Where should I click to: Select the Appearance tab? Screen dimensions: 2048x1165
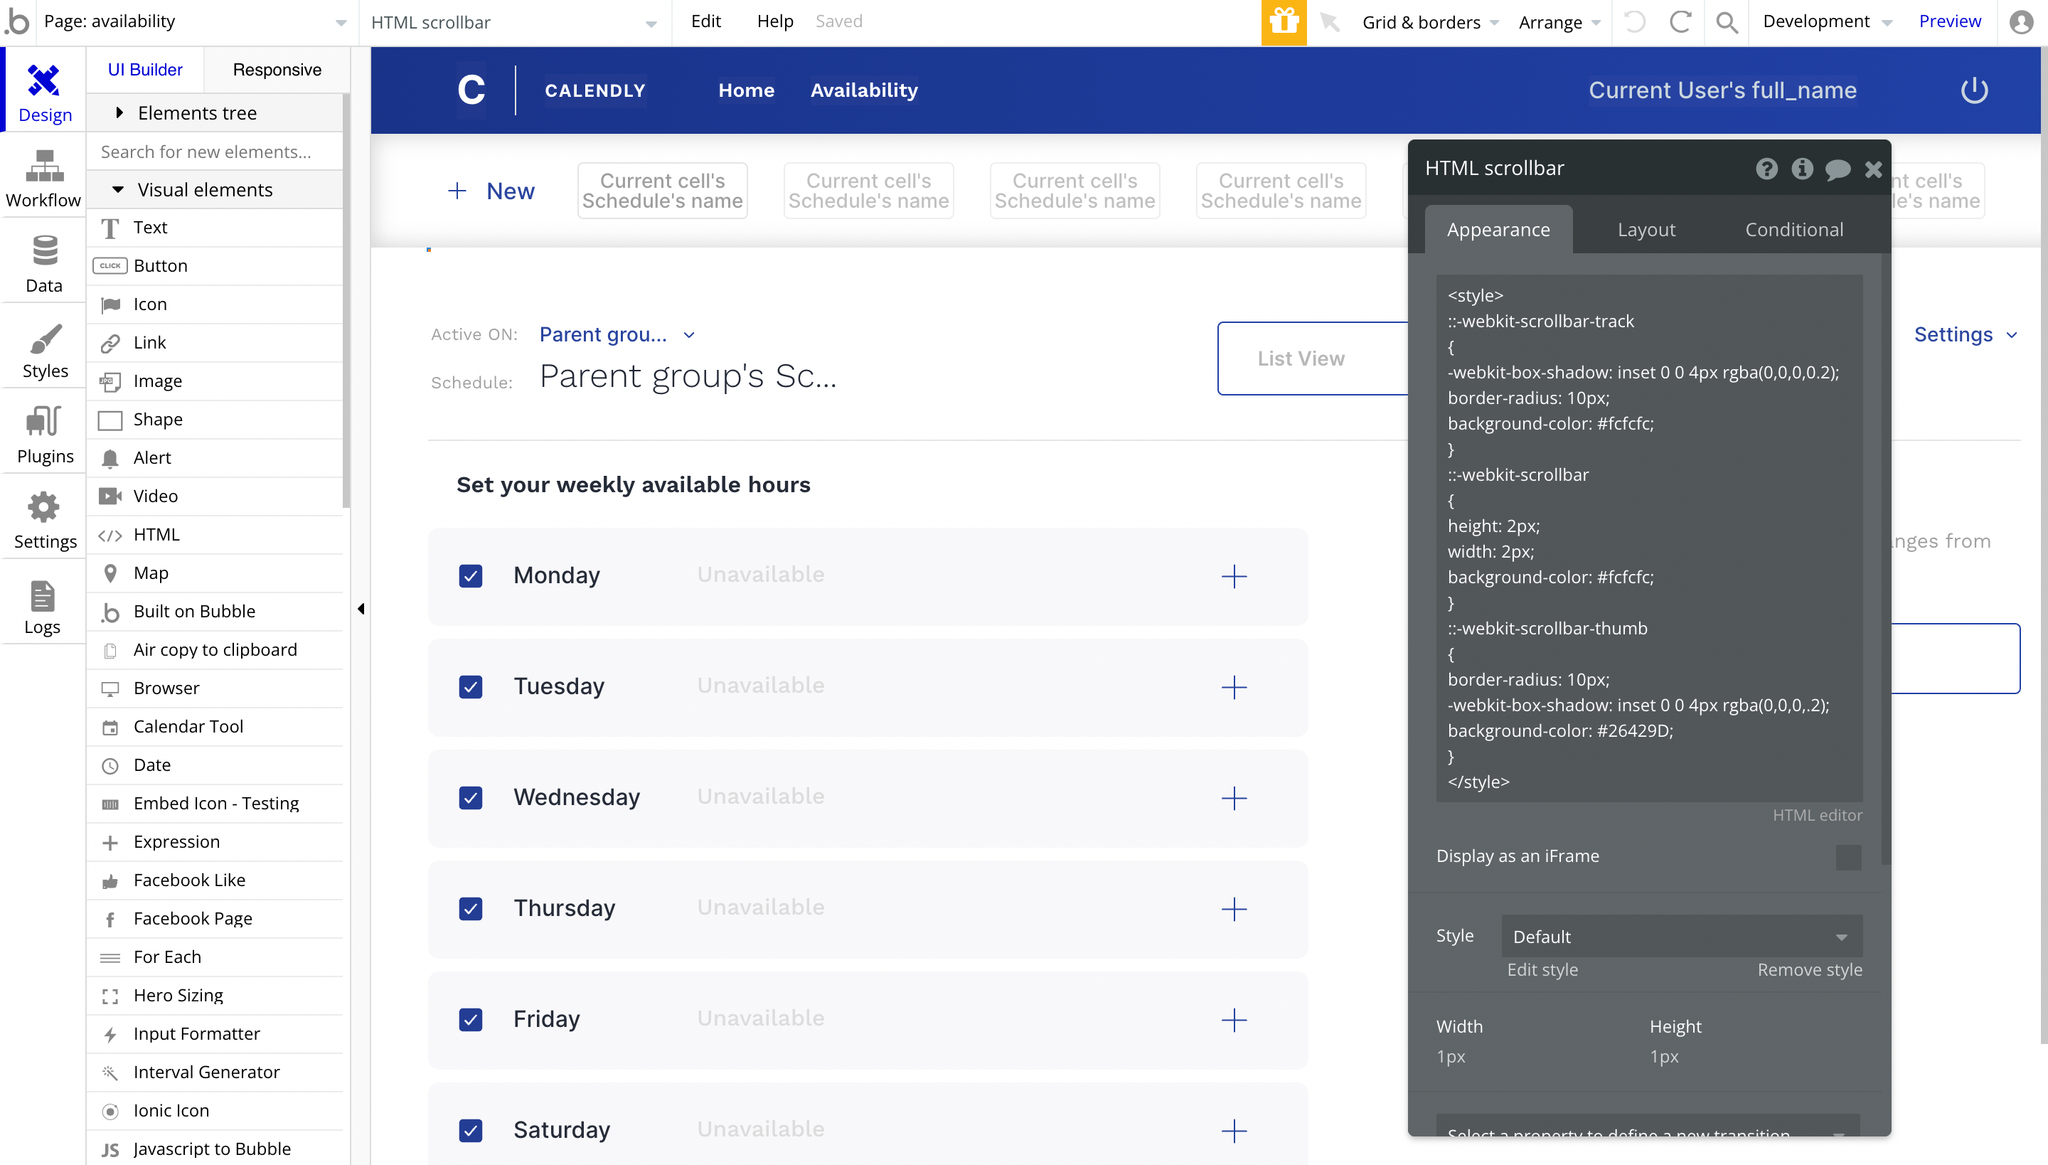1498,230
